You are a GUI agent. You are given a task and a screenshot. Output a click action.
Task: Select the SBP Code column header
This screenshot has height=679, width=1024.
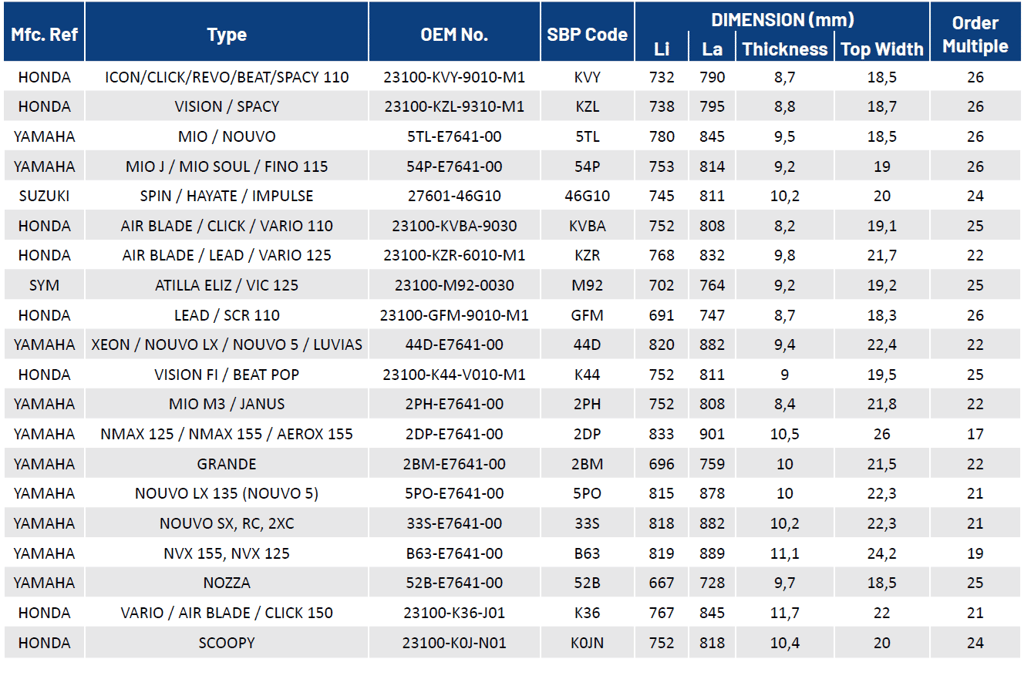pos(587,34)
